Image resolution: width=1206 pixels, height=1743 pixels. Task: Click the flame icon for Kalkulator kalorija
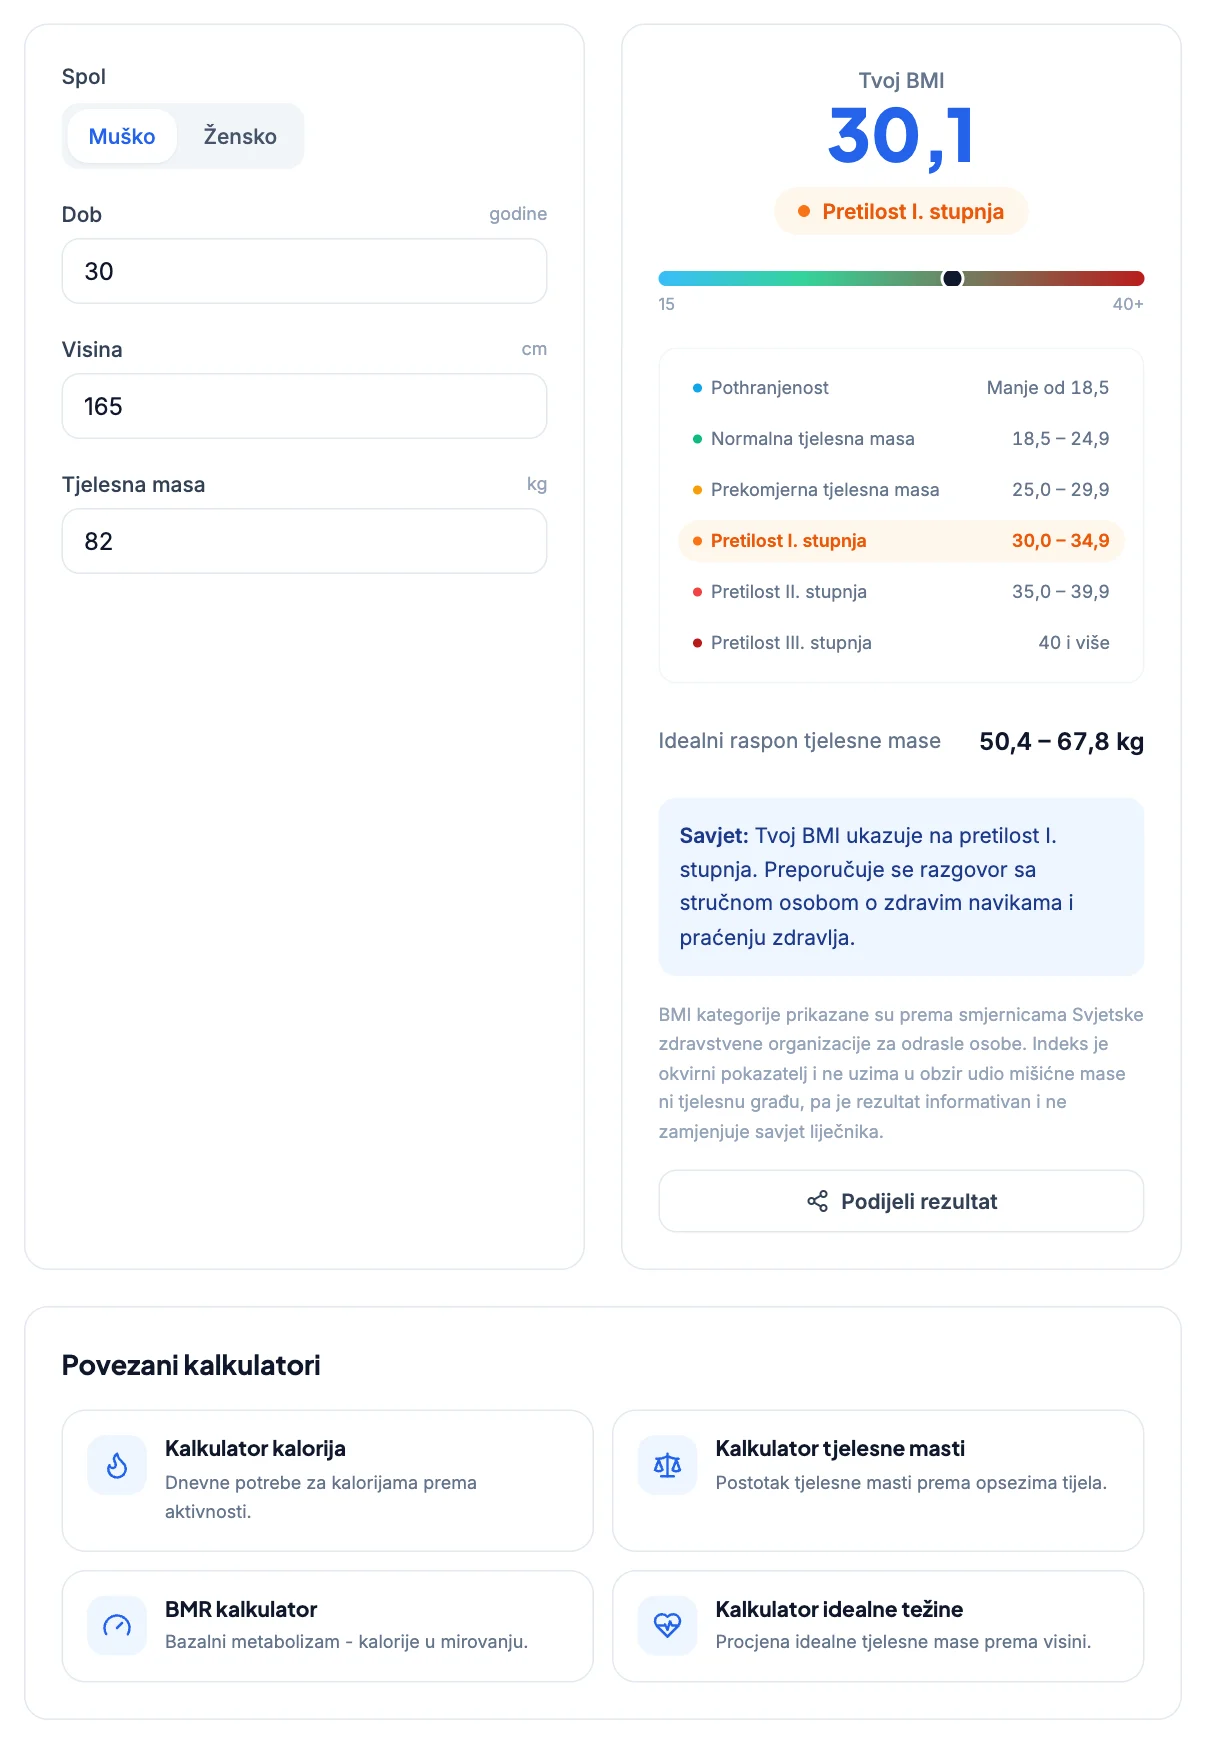click(x=117, y=1466)
